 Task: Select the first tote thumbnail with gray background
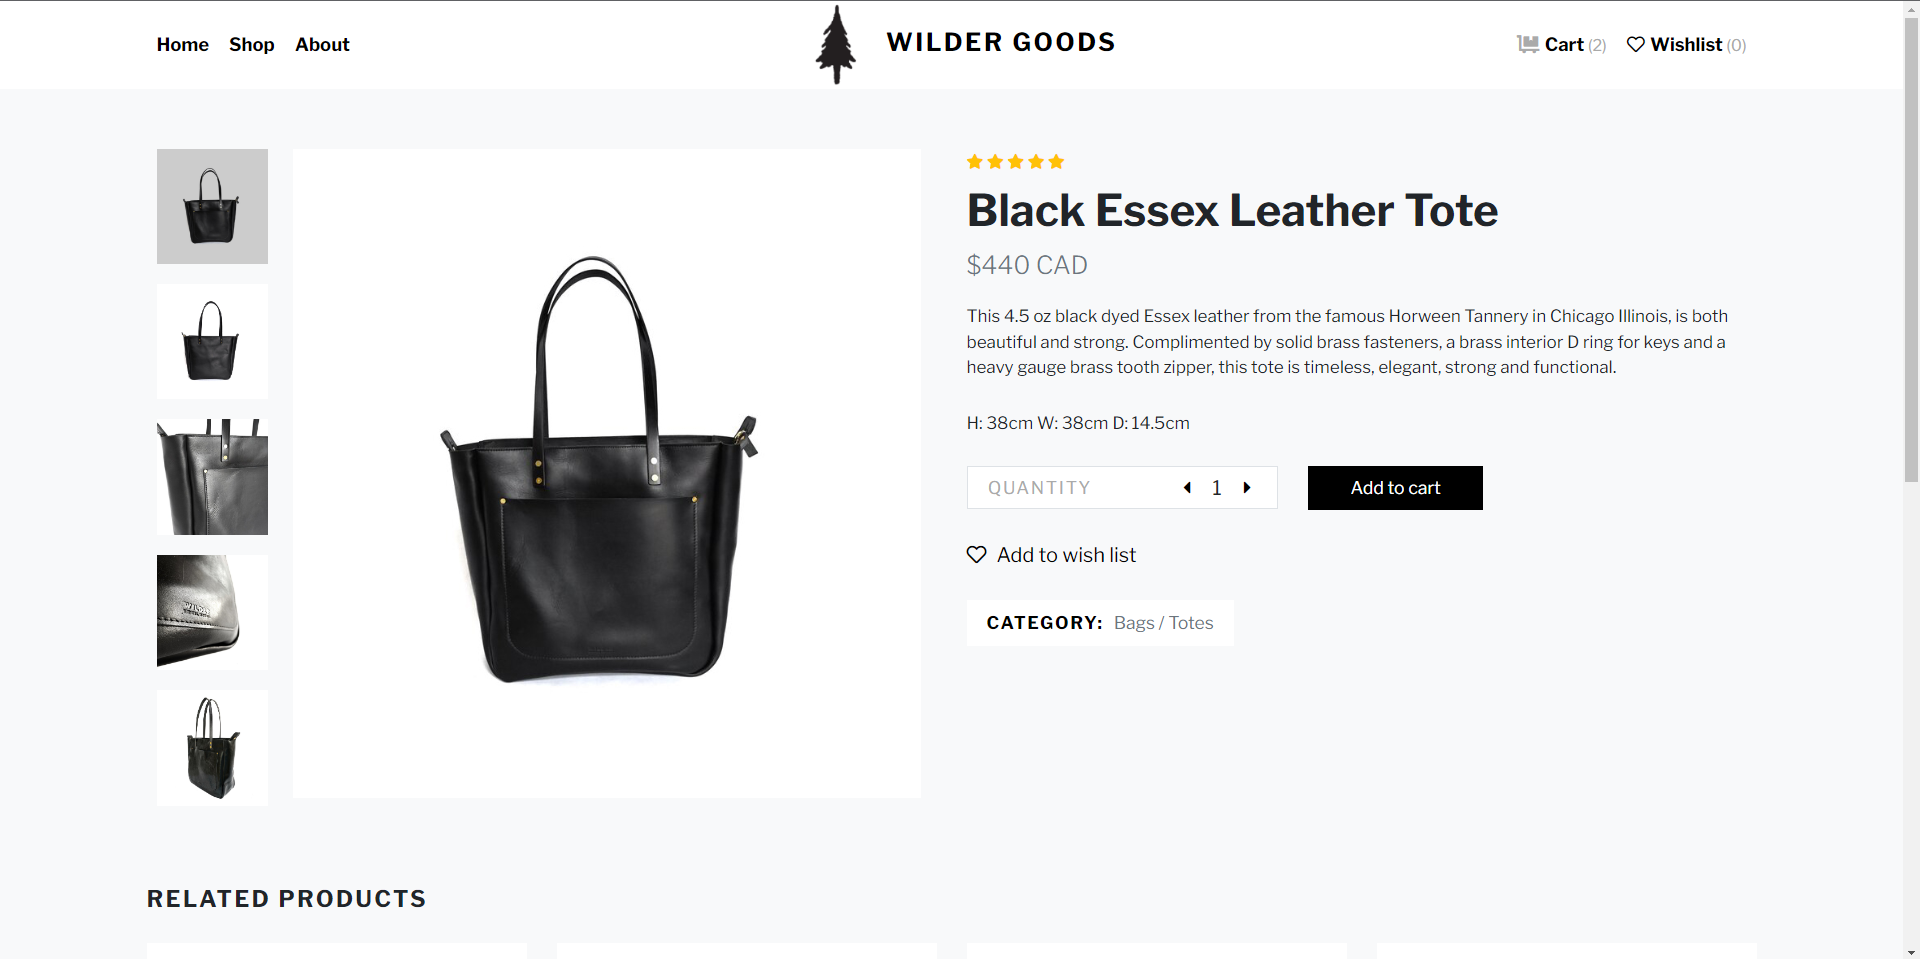pos(212,206)
